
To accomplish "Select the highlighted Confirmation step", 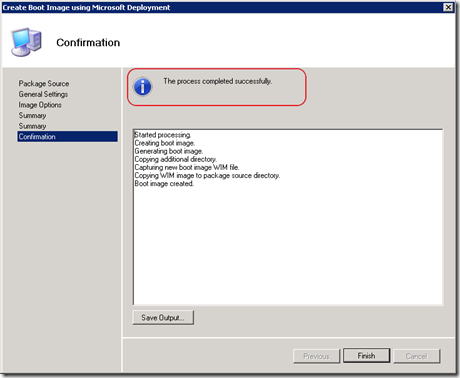I will click(x=67, y=136).
